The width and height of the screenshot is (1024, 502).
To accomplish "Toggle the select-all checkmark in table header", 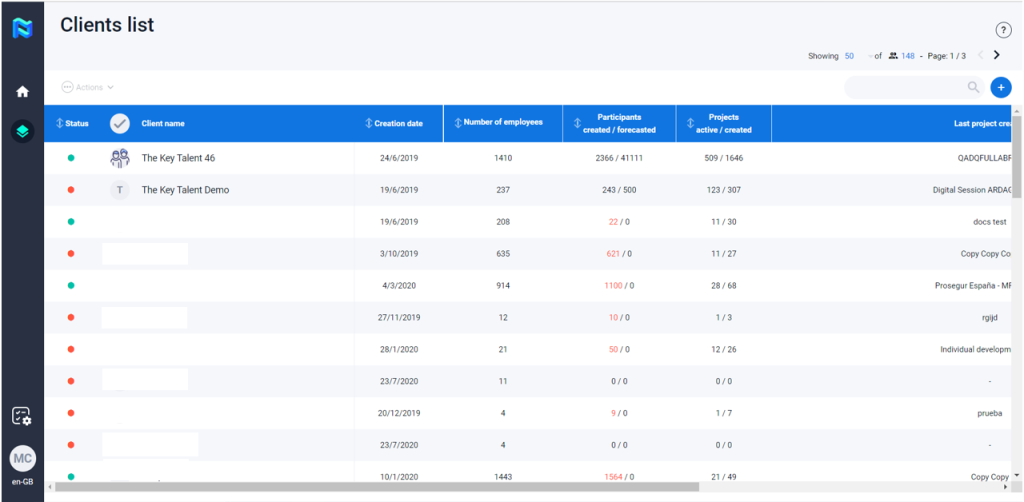I will point(120,123).
